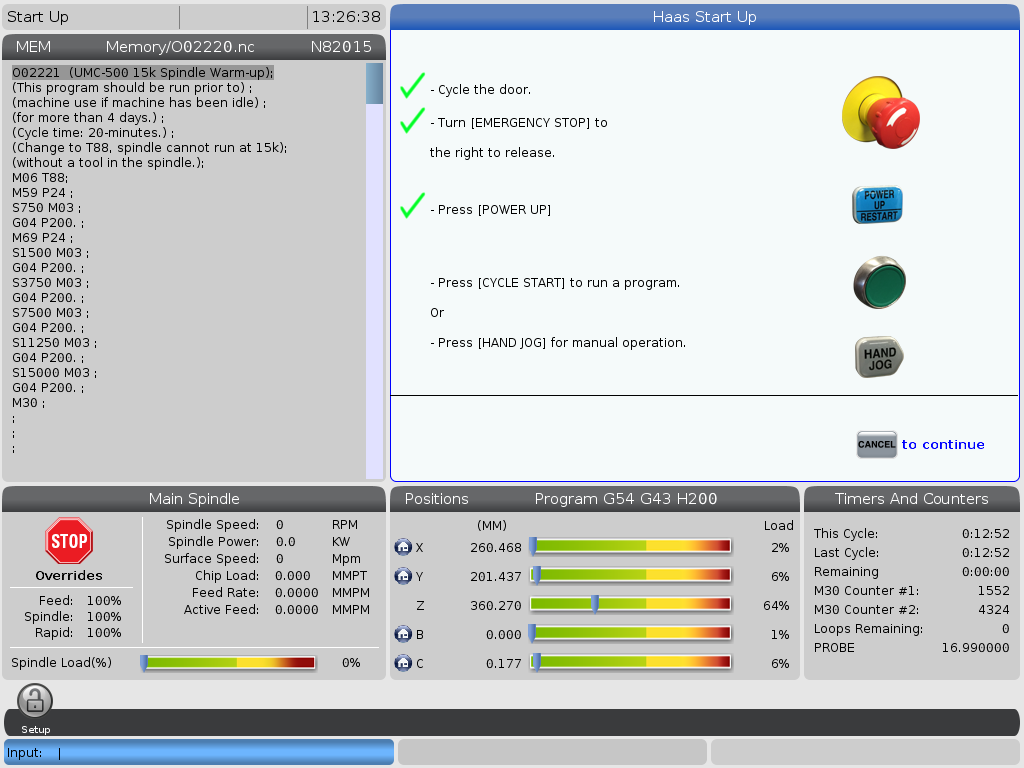Click the S750 M03 line
This screenshot has width=1024, height=768.
tap(46, 208)
